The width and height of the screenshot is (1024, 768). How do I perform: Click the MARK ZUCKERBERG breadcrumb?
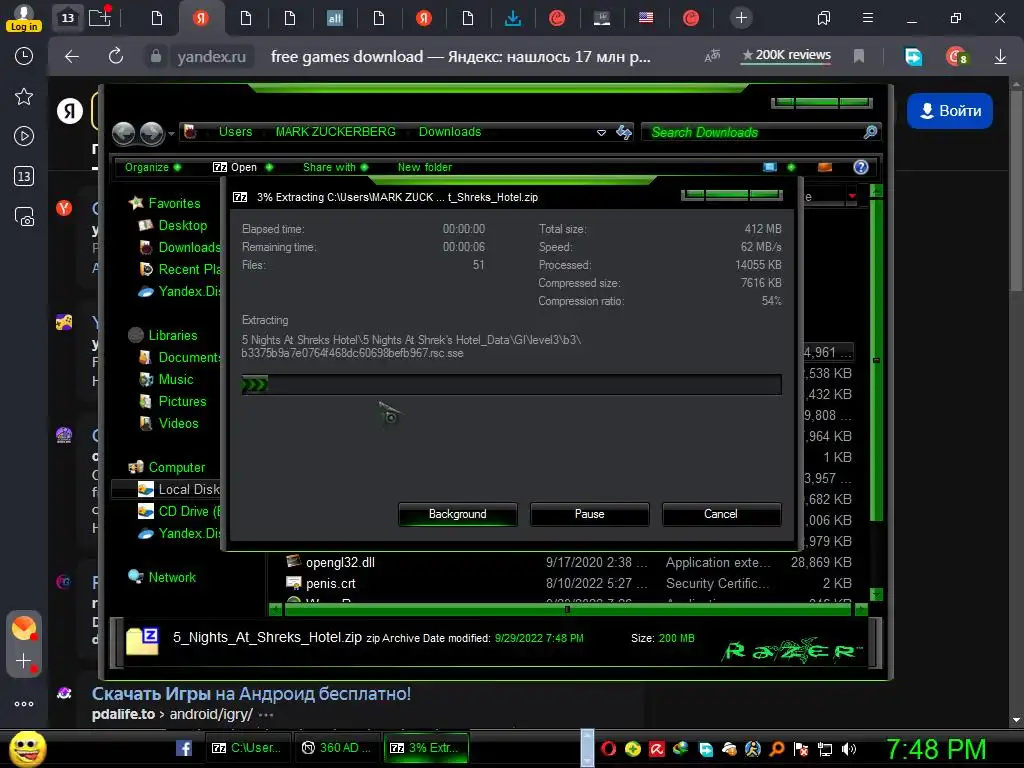pyautogui.click(x=336, y=132)
